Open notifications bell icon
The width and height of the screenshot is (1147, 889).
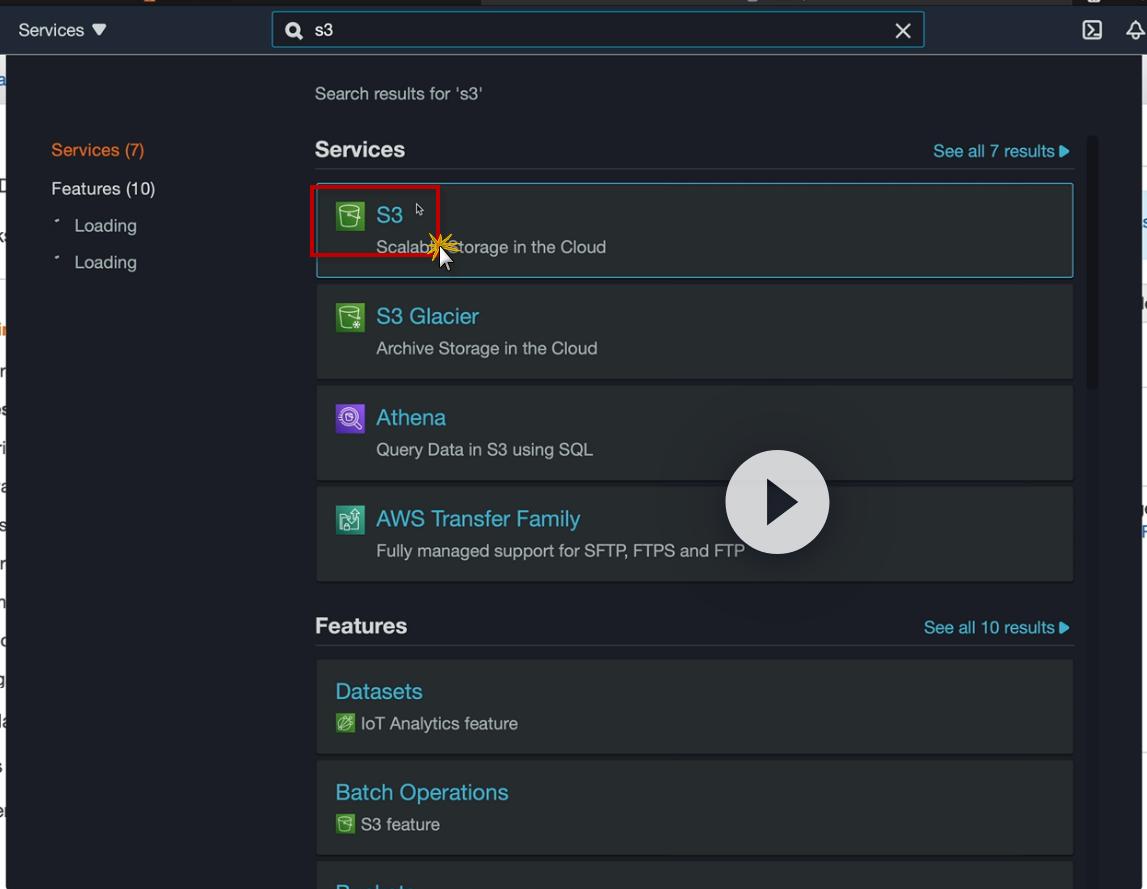tap(1135, 30)
